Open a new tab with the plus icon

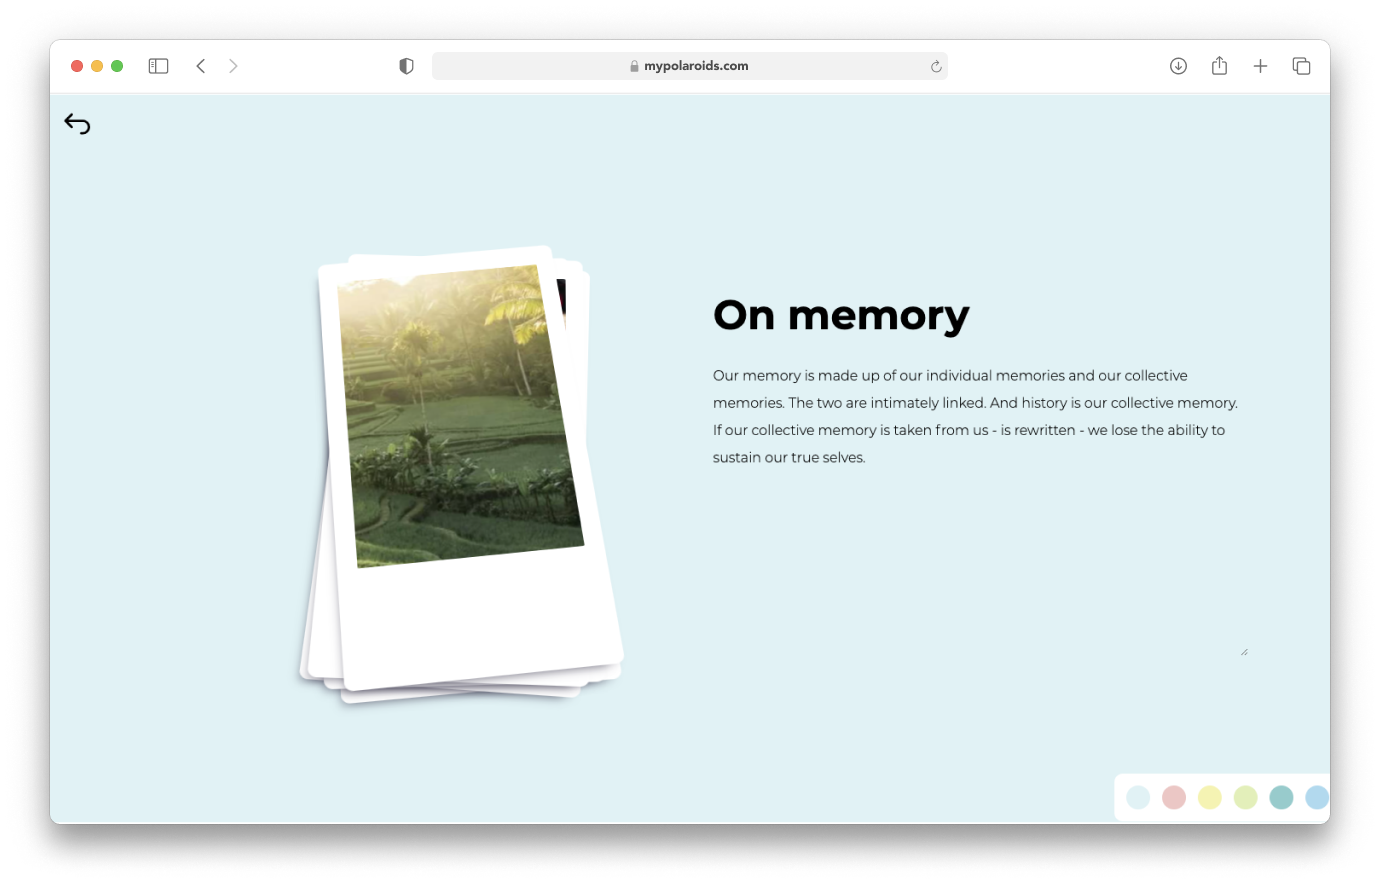(1260, 66)
